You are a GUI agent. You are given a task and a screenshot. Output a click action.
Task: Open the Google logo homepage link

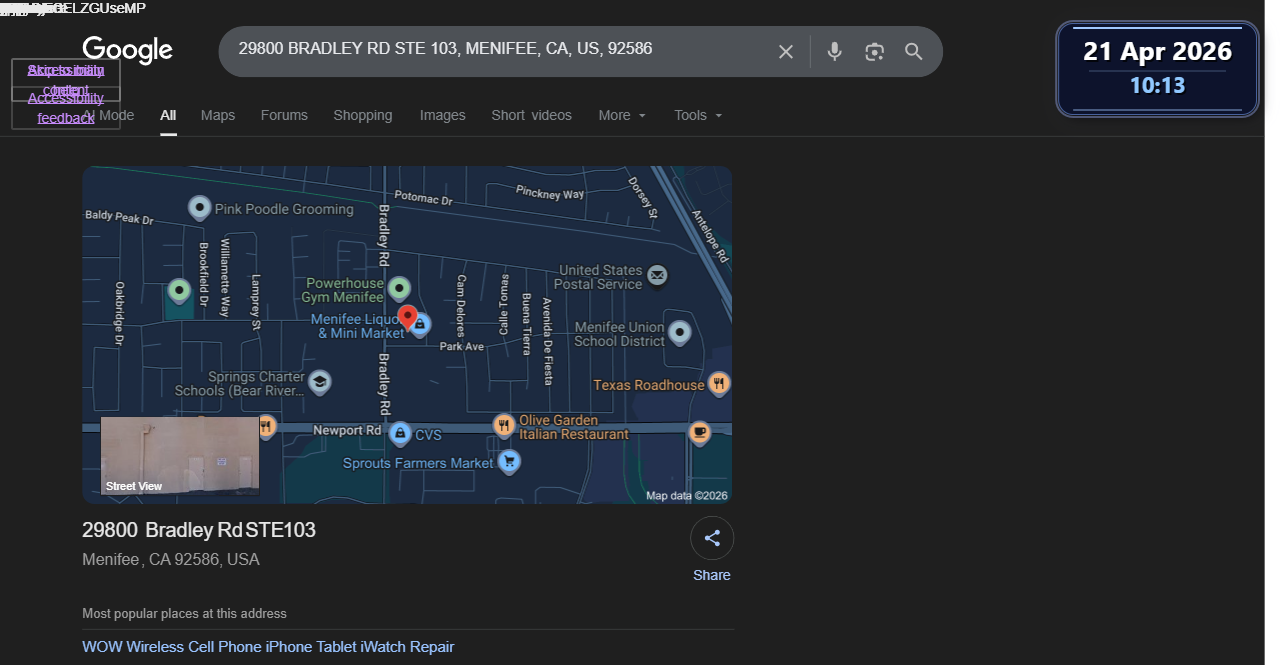pyautogui.click(x=127, y=50)
